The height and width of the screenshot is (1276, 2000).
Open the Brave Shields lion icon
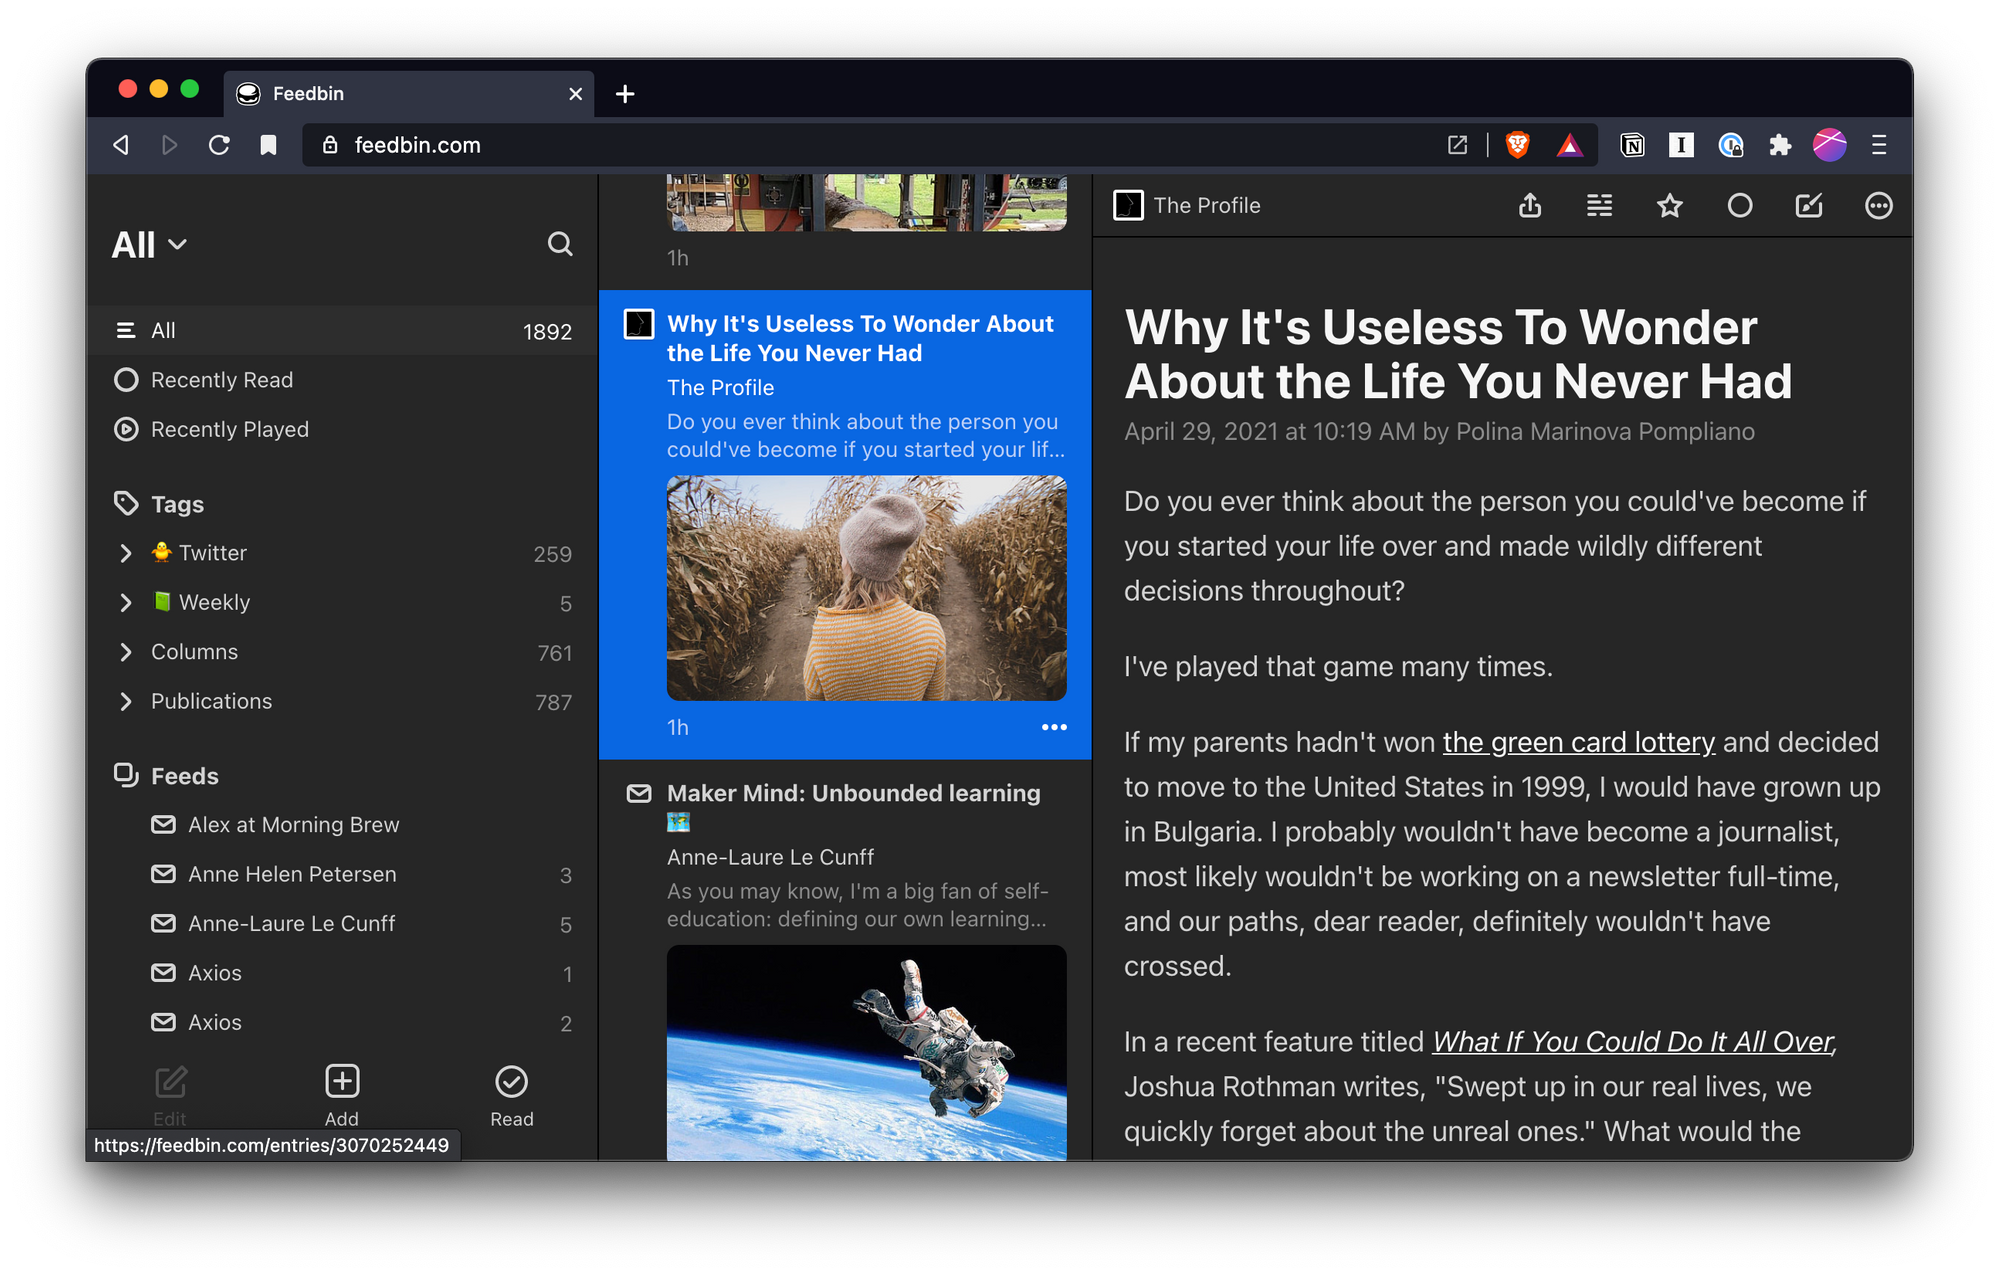tap(1517, 145)
